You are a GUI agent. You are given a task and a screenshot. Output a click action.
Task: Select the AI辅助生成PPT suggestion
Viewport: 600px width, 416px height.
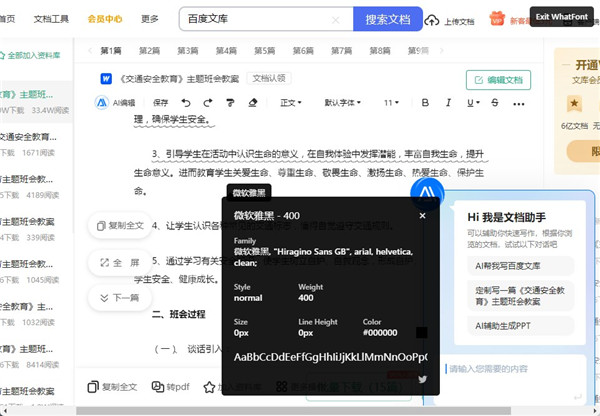[x=520, y=326]
